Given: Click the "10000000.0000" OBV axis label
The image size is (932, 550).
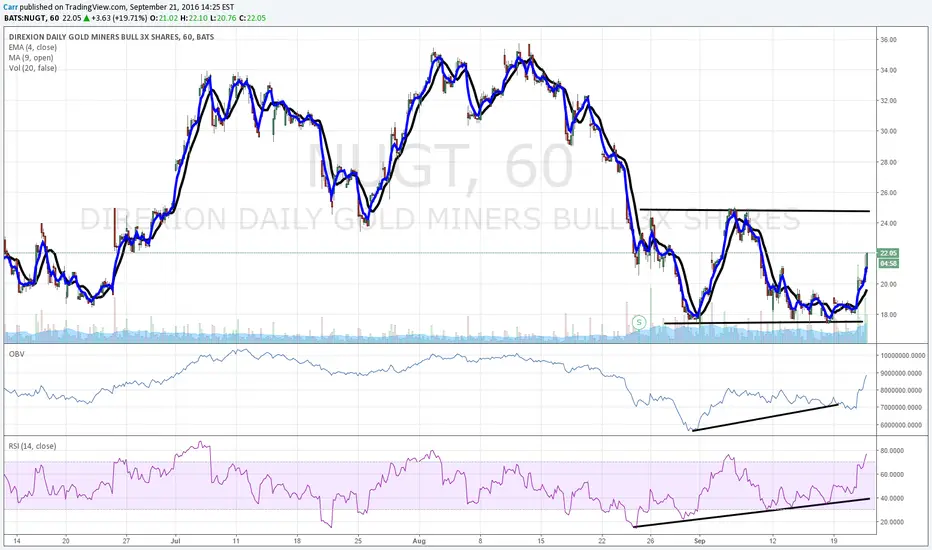Looking at the screenshot, I should 903,356.
